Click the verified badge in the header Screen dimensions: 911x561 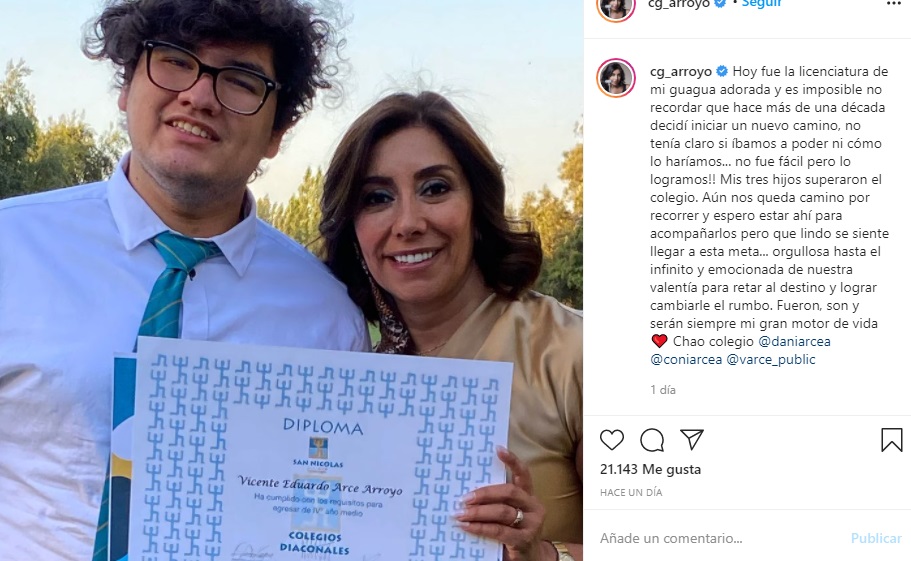tap(720, 3)
